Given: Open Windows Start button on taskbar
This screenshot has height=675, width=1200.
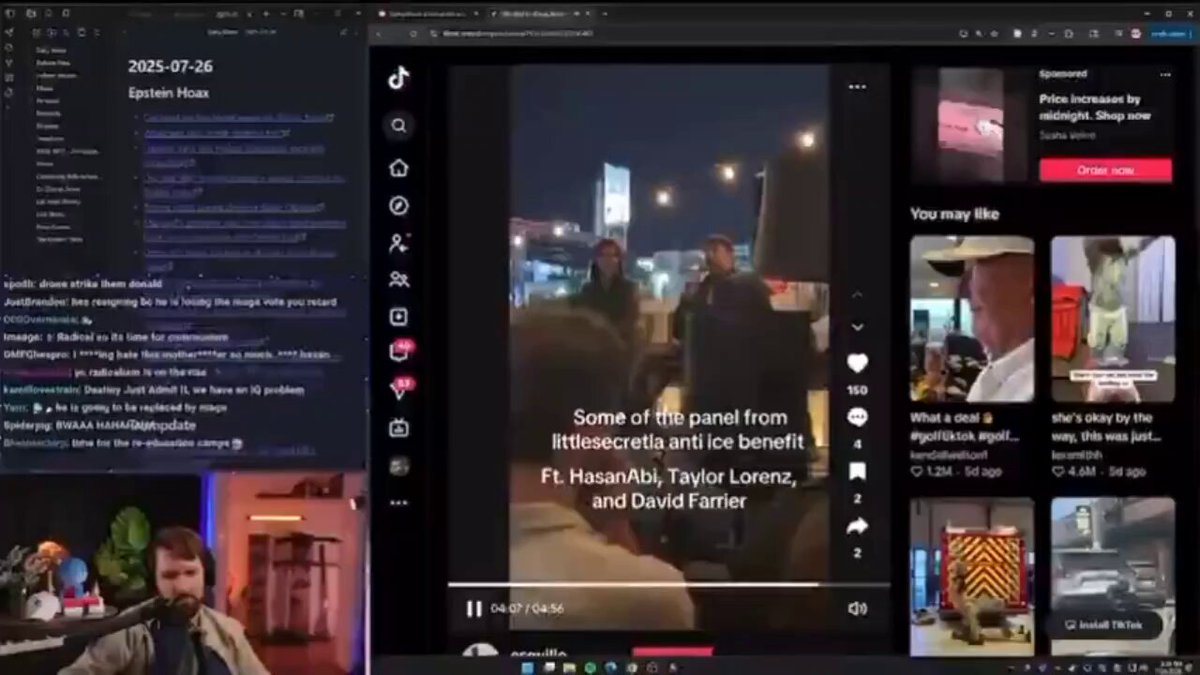Looking at the screenshot, I should (529, 667).
